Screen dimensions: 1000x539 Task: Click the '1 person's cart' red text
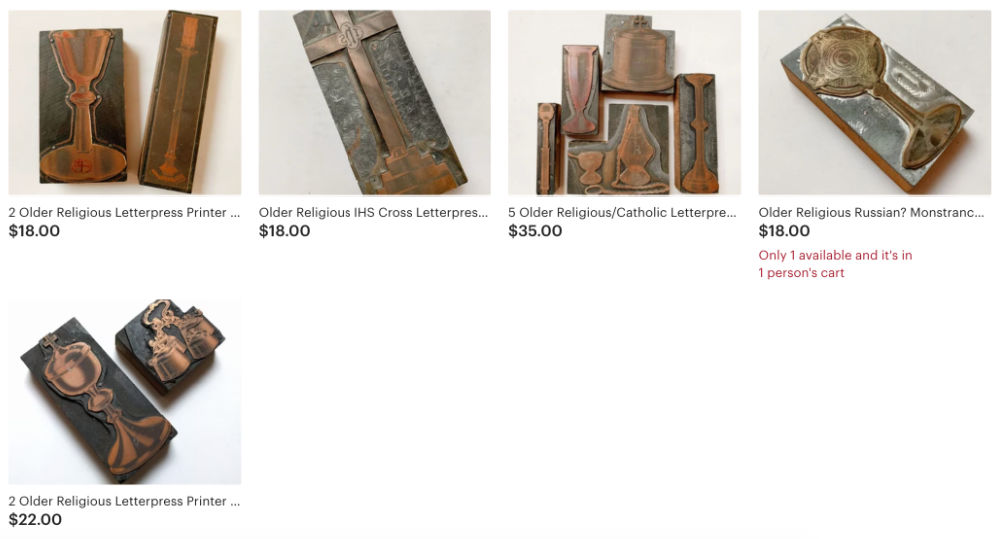point(801,273)
